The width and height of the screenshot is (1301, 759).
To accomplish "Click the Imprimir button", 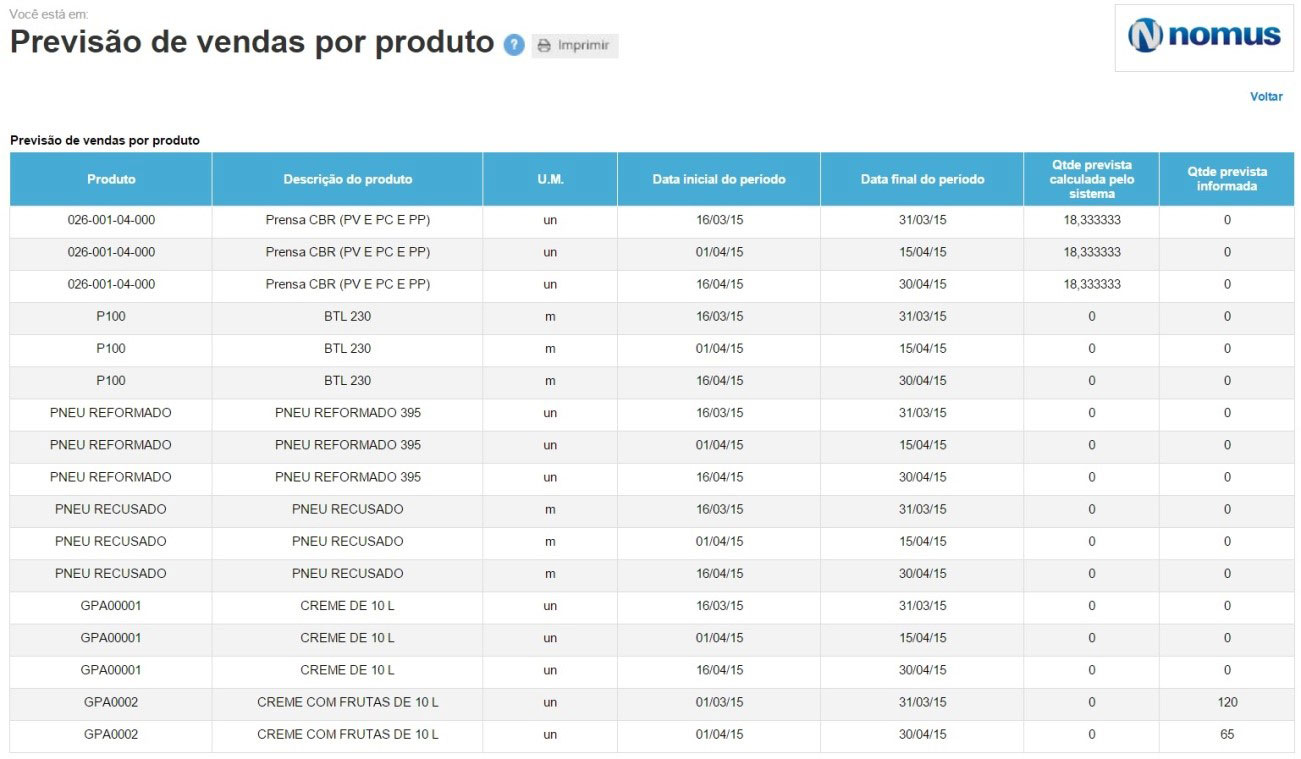I will (x=575, y=46).
